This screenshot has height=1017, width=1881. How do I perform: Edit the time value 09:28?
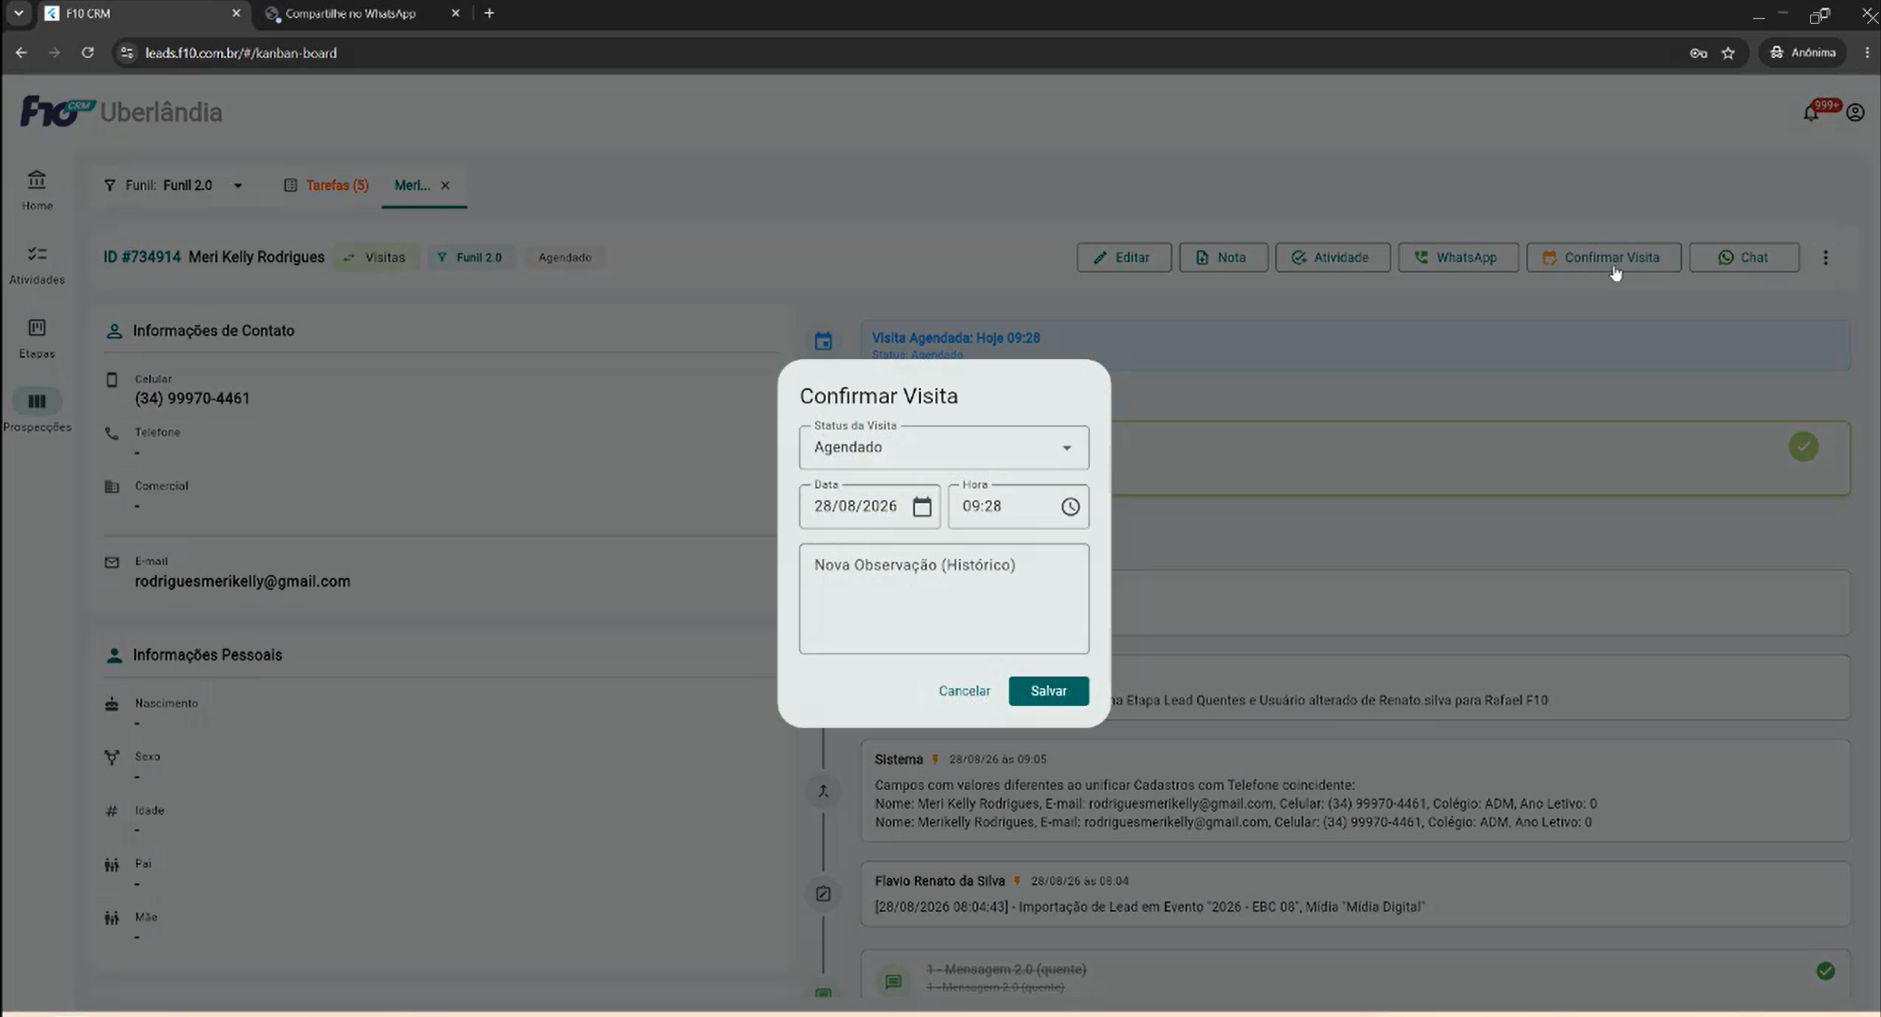982,506
